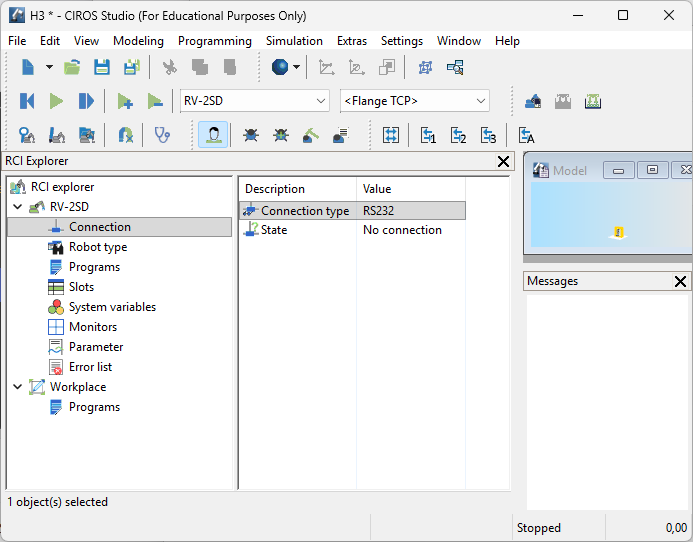Click the model libraries icon in top toolbar
Image resolution: width=693 pixels, height=542 pixels.
pyautogui.click(x=425, y=67)
